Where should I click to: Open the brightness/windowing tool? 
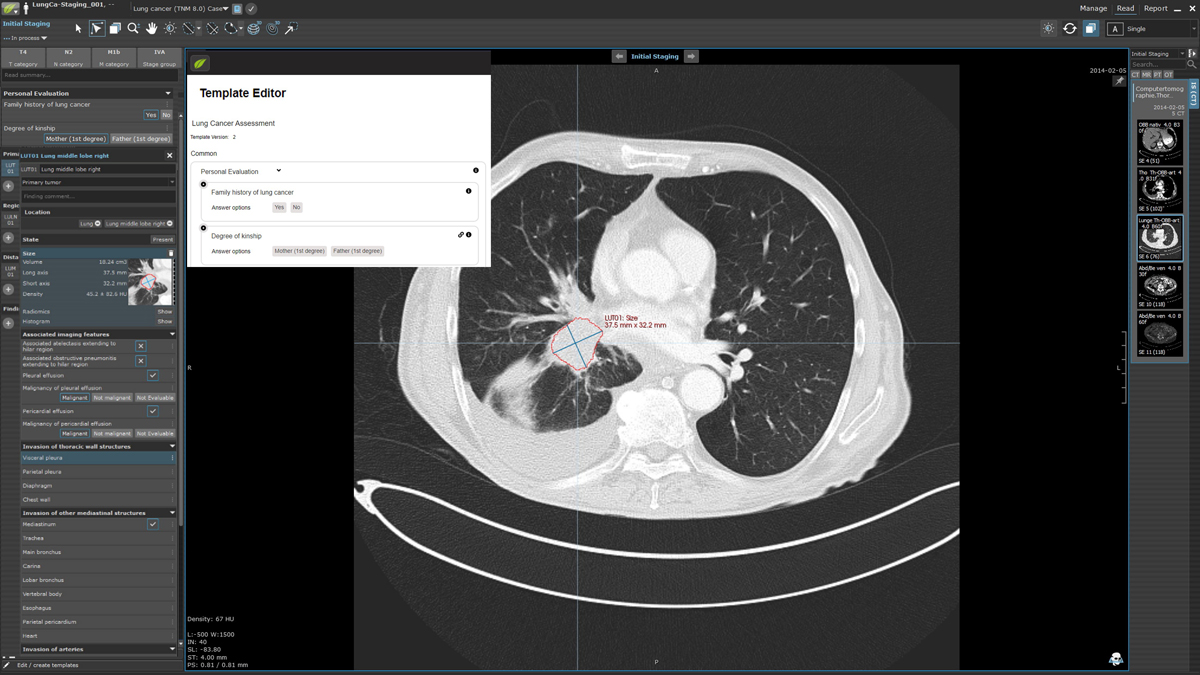click(169, 28)
